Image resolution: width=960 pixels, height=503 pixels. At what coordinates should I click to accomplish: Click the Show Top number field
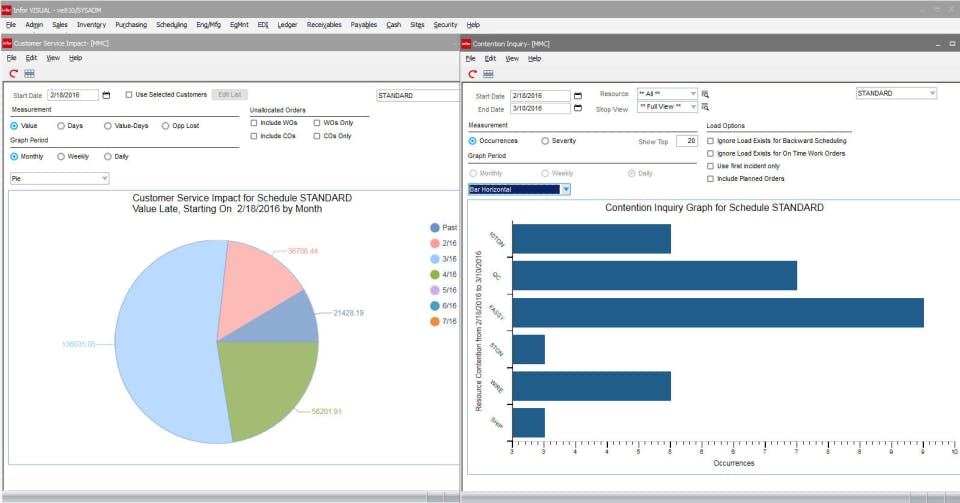coord(686,141)
